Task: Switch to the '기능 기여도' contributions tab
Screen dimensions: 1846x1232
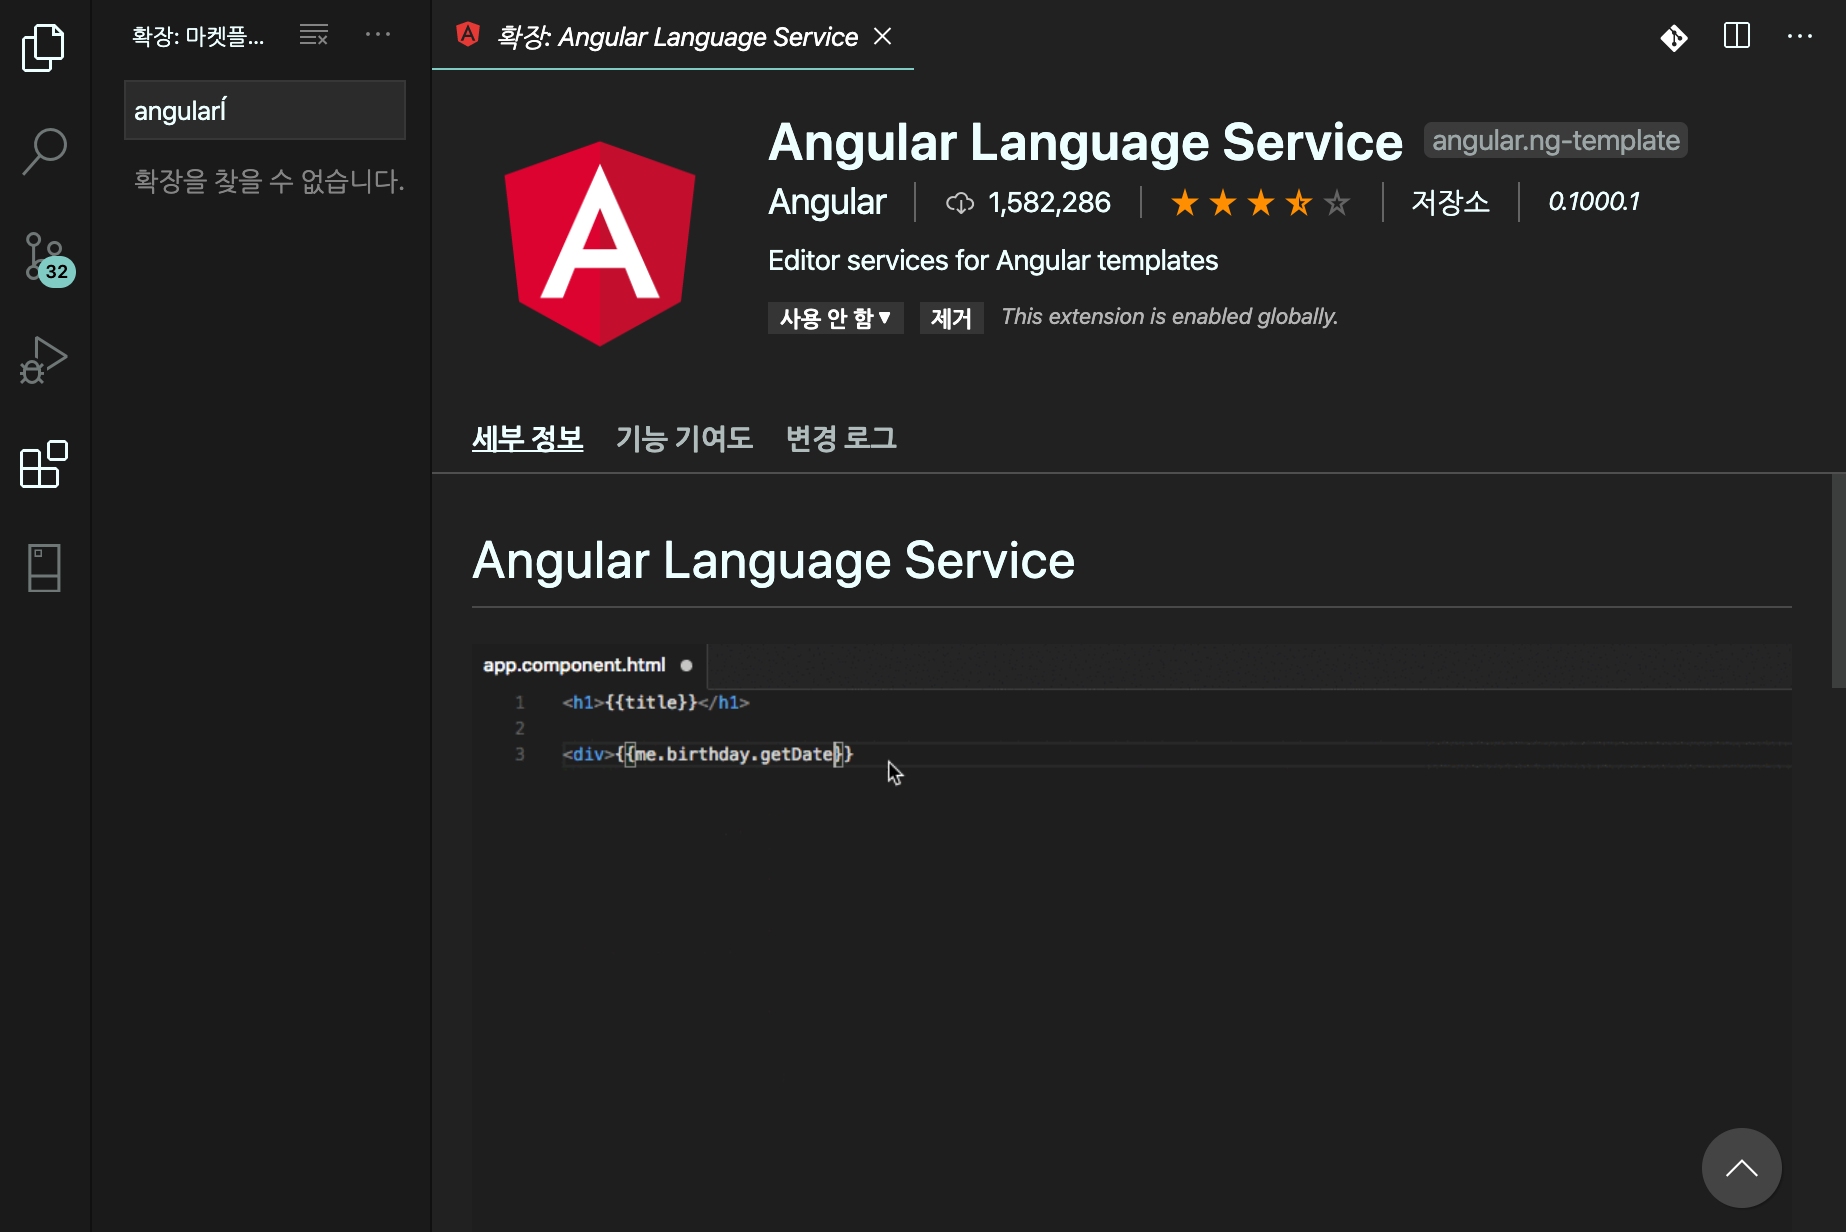Action: coord(684,438)
